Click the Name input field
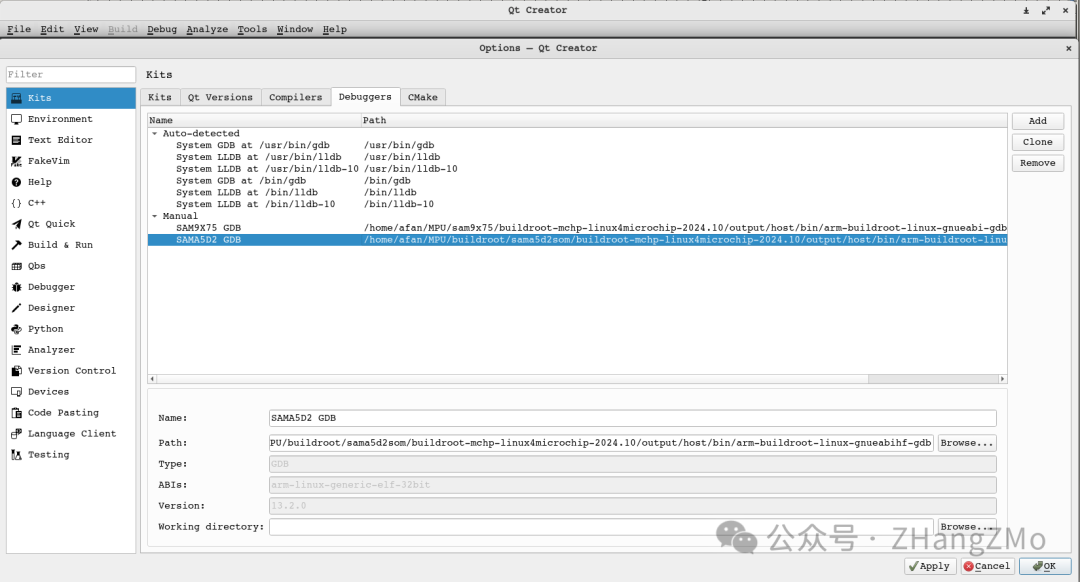The image size is (1080, 582). (632, 418)
